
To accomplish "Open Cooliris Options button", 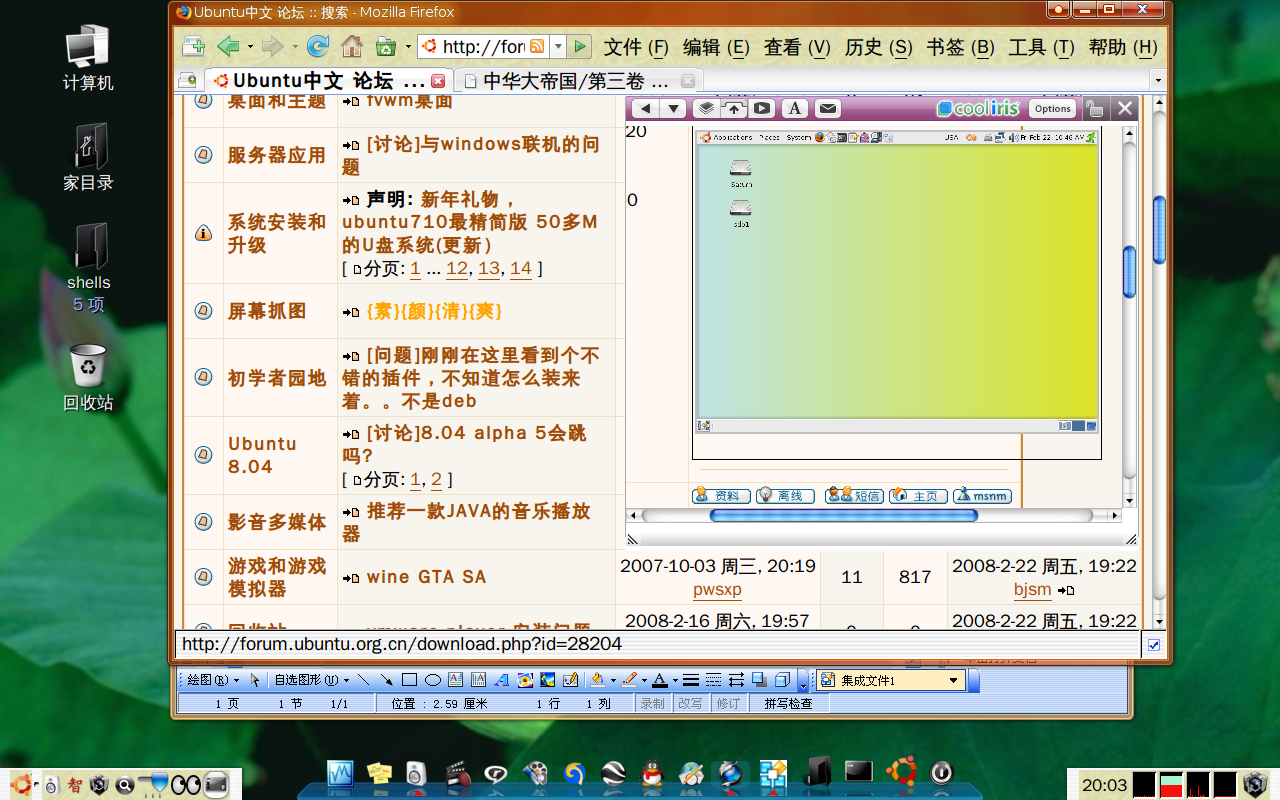I will (1052, 109).
